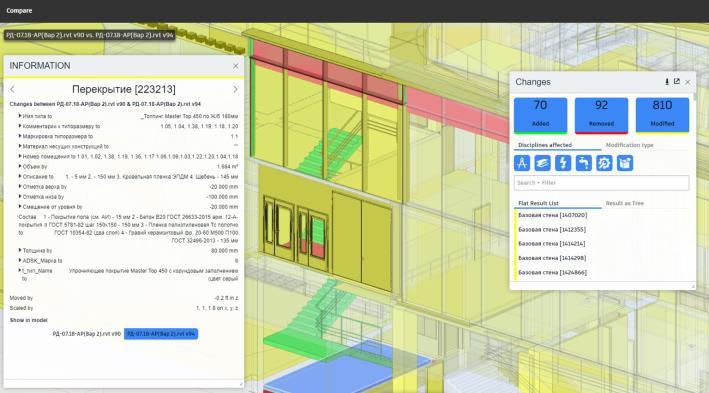Switch to Result as Tree tab

624,204
